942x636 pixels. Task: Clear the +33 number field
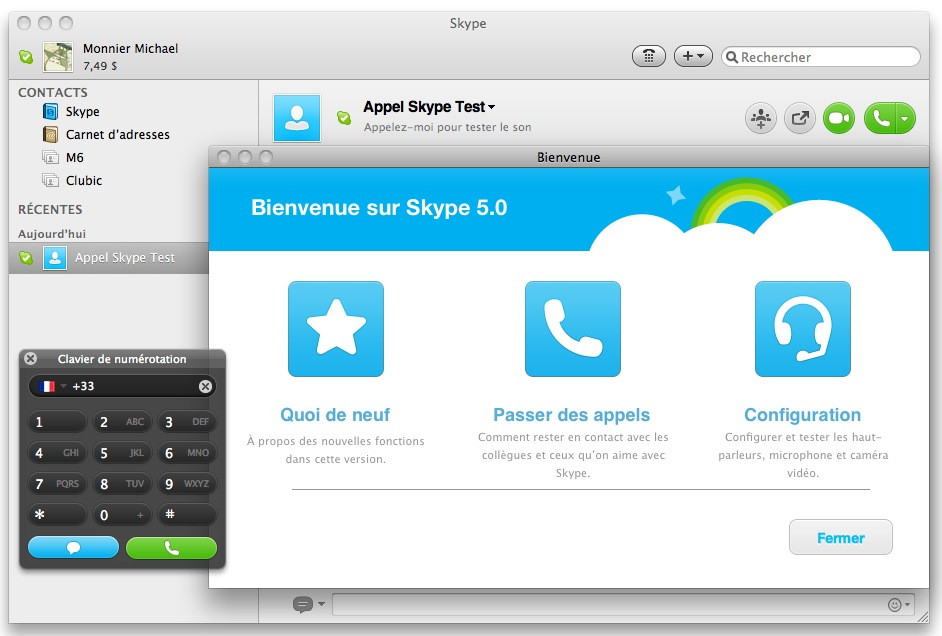205,386
